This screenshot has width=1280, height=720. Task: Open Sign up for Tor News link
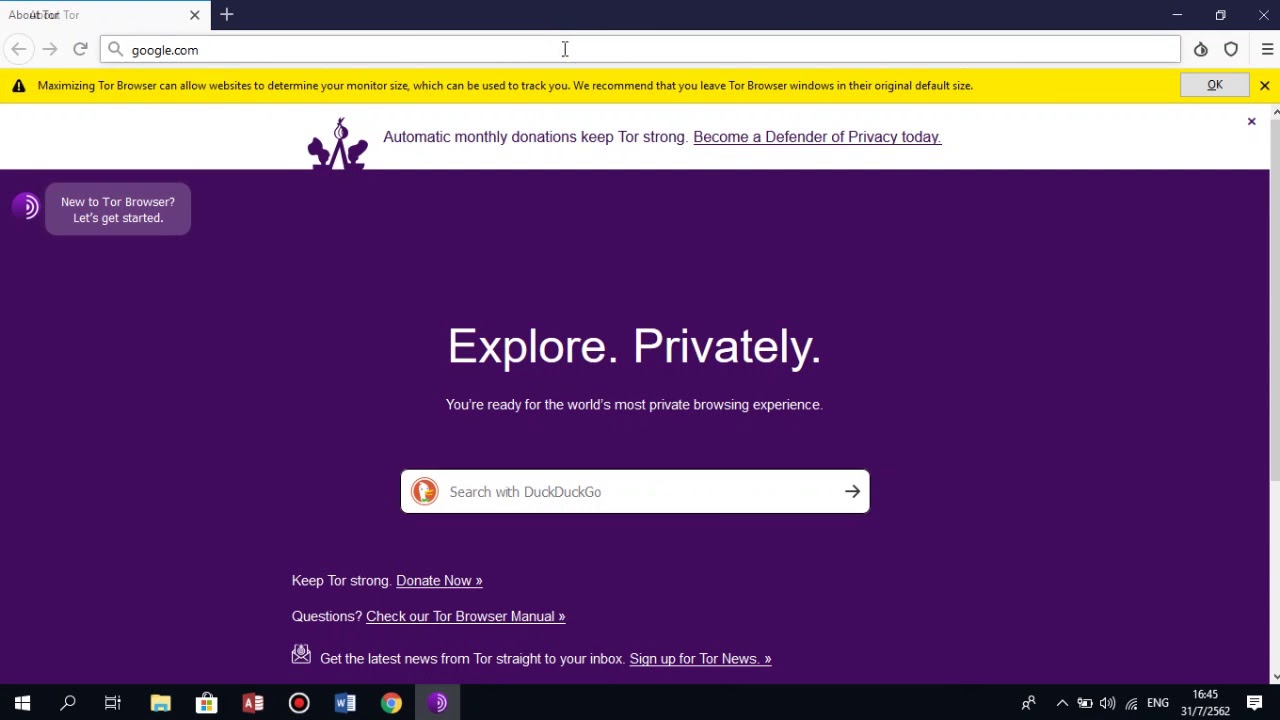pyautogui.click(x=700, y=658)
